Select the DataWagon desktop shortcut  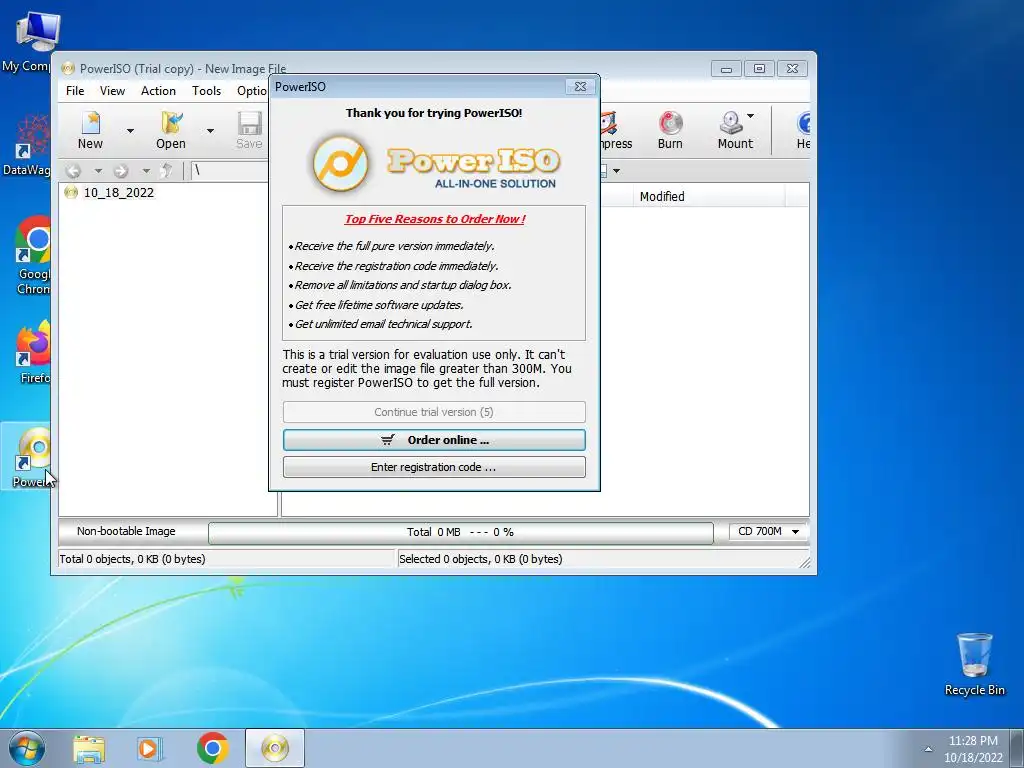click(26, 144)
